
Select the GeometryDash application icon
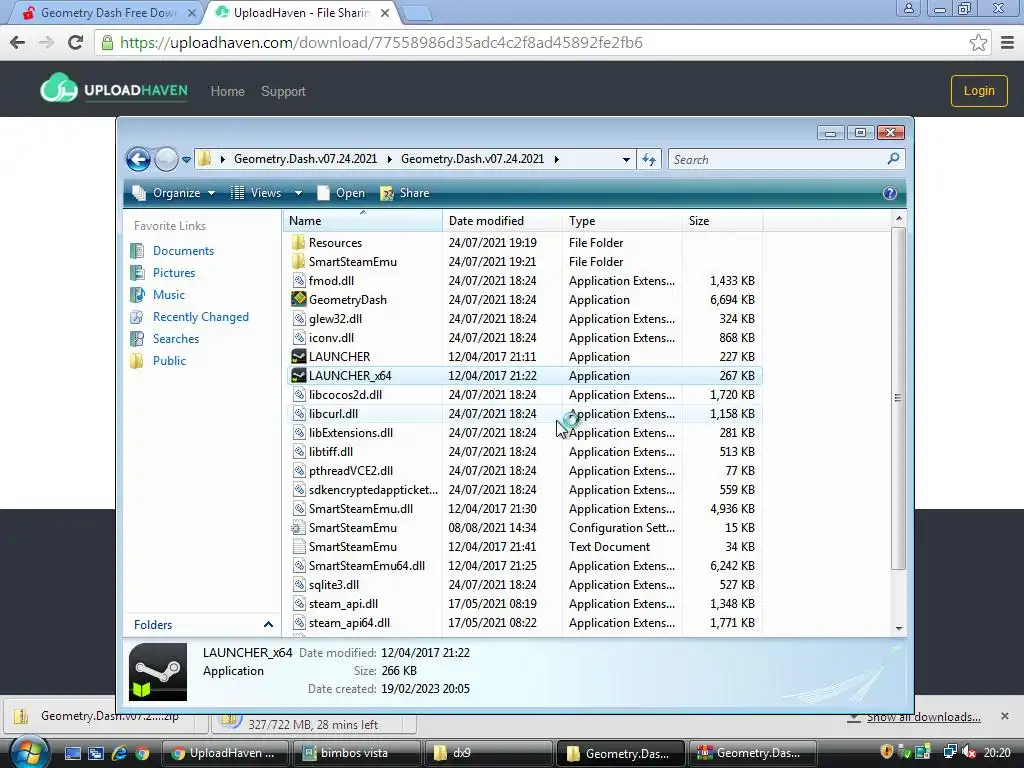tap(298, 300)
